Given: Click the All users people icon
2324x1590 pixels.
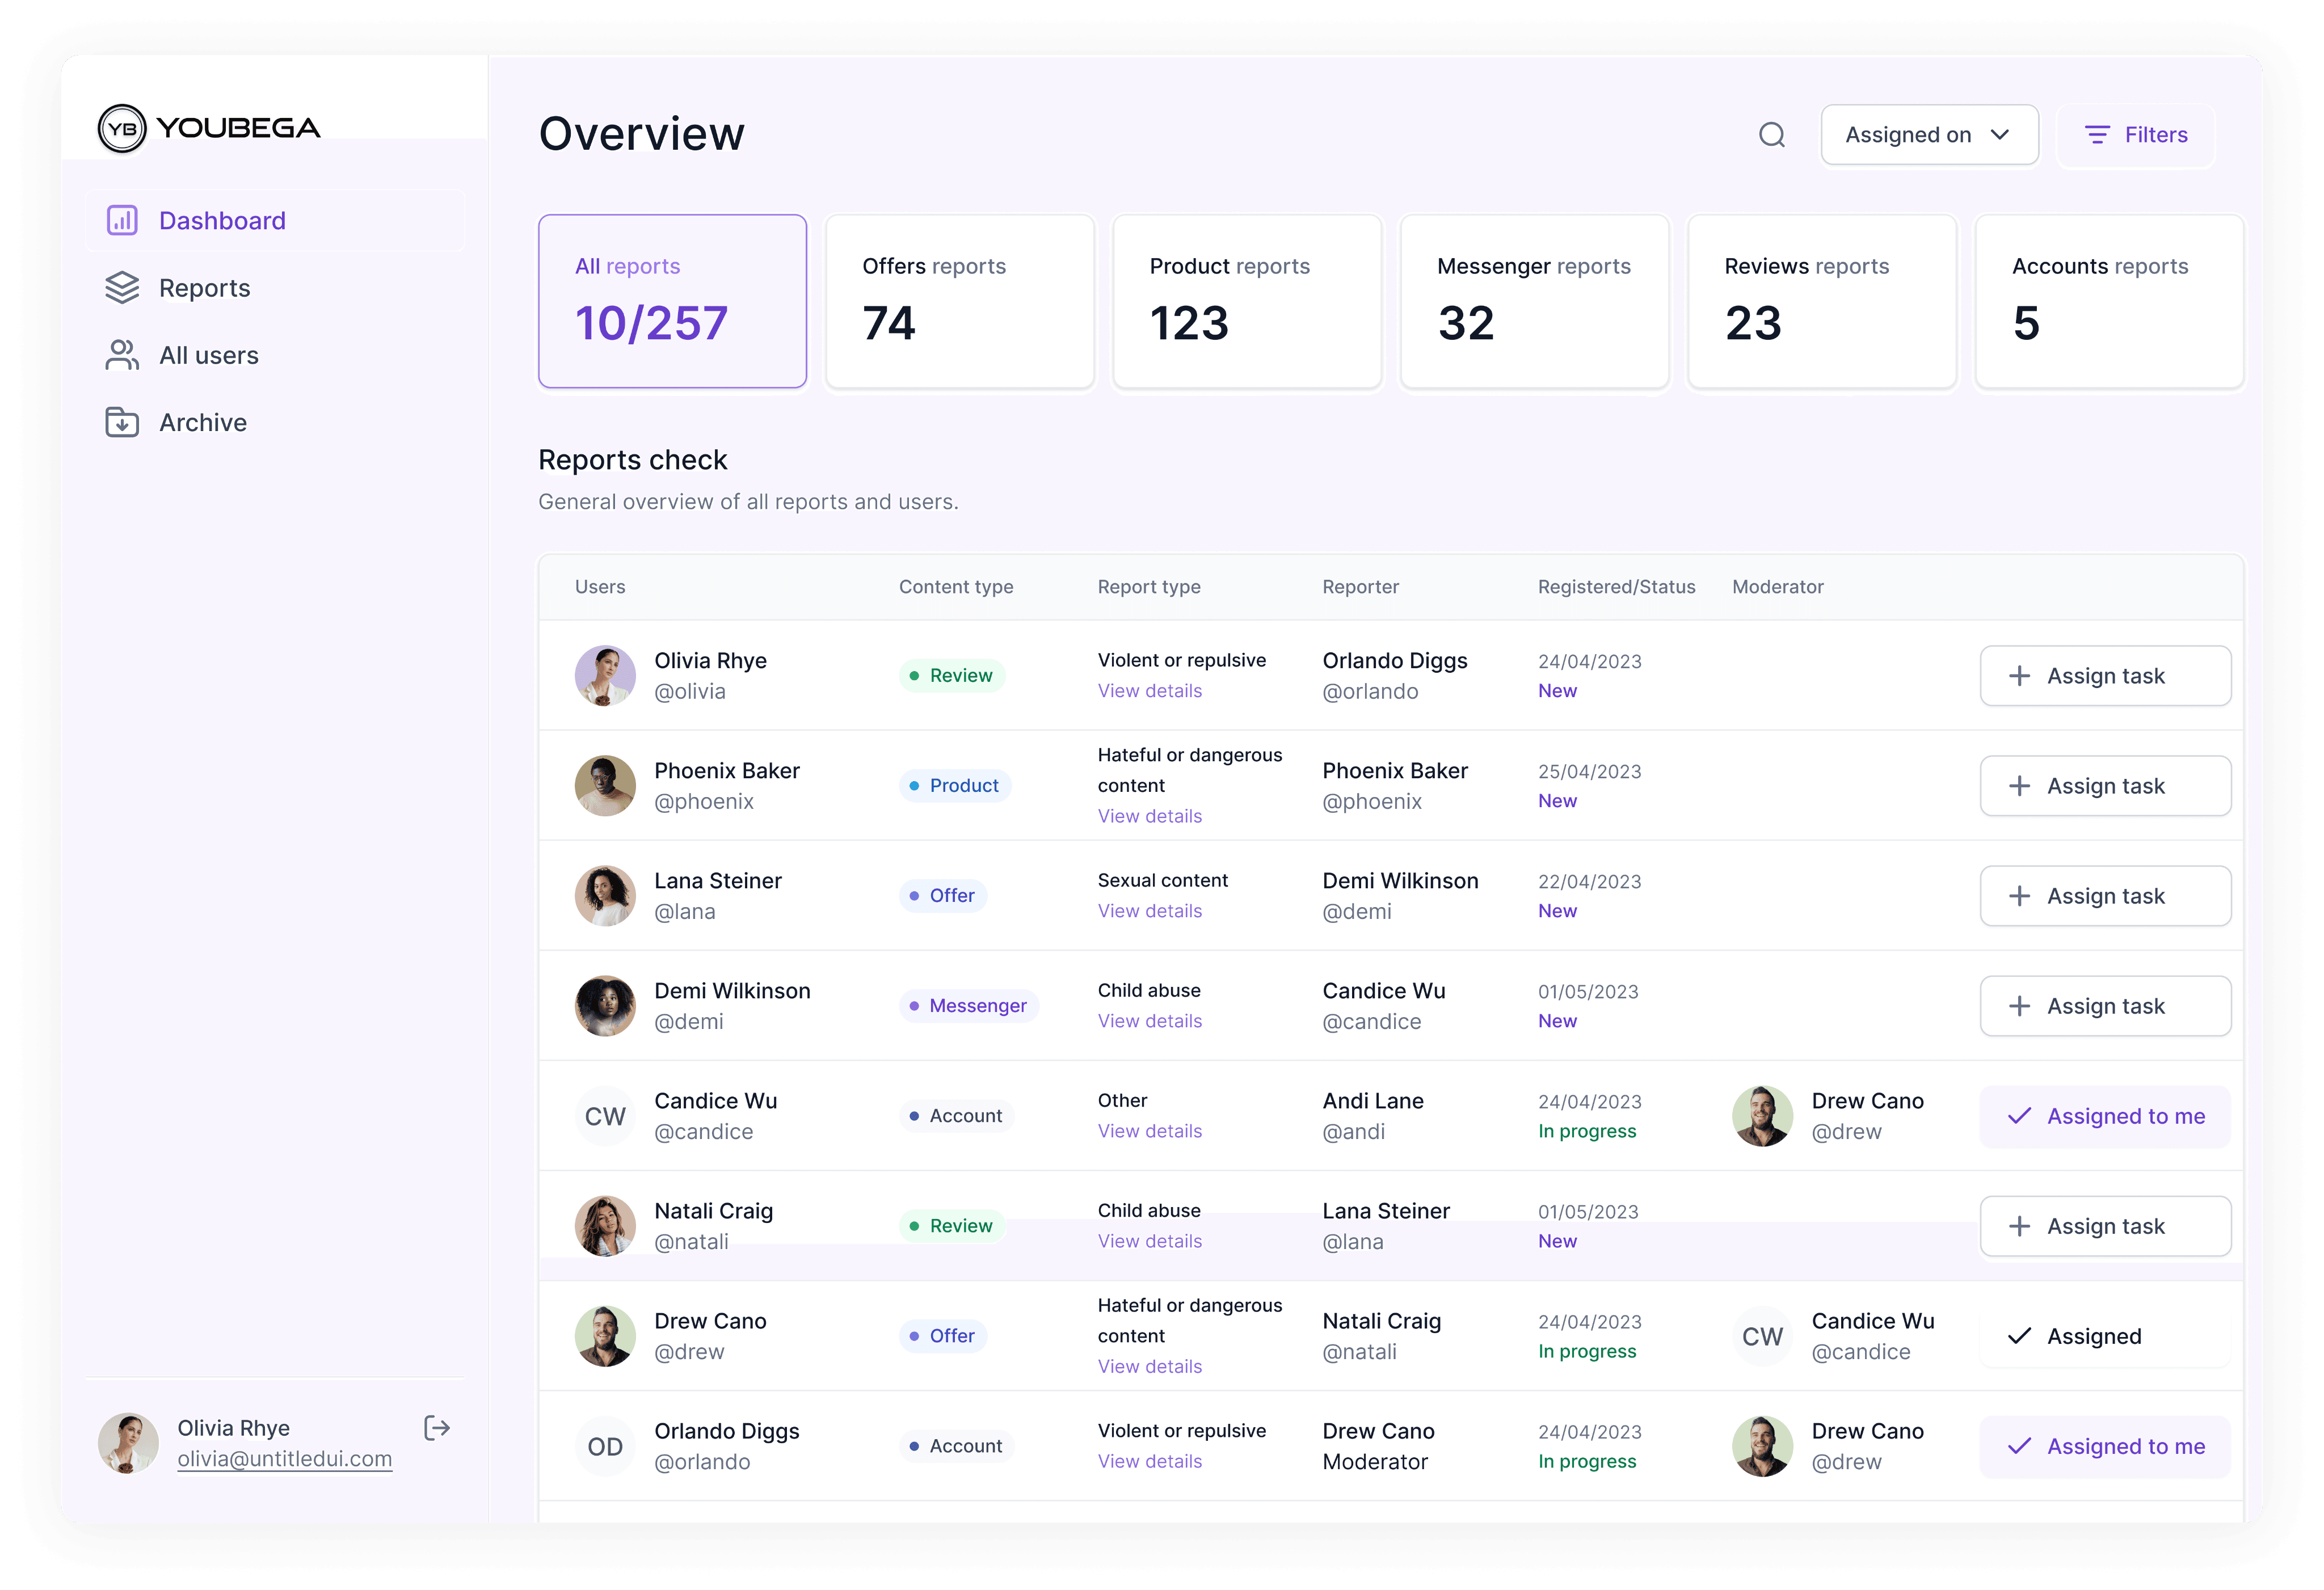Looking at the screenshot, I should click(122, 355).
